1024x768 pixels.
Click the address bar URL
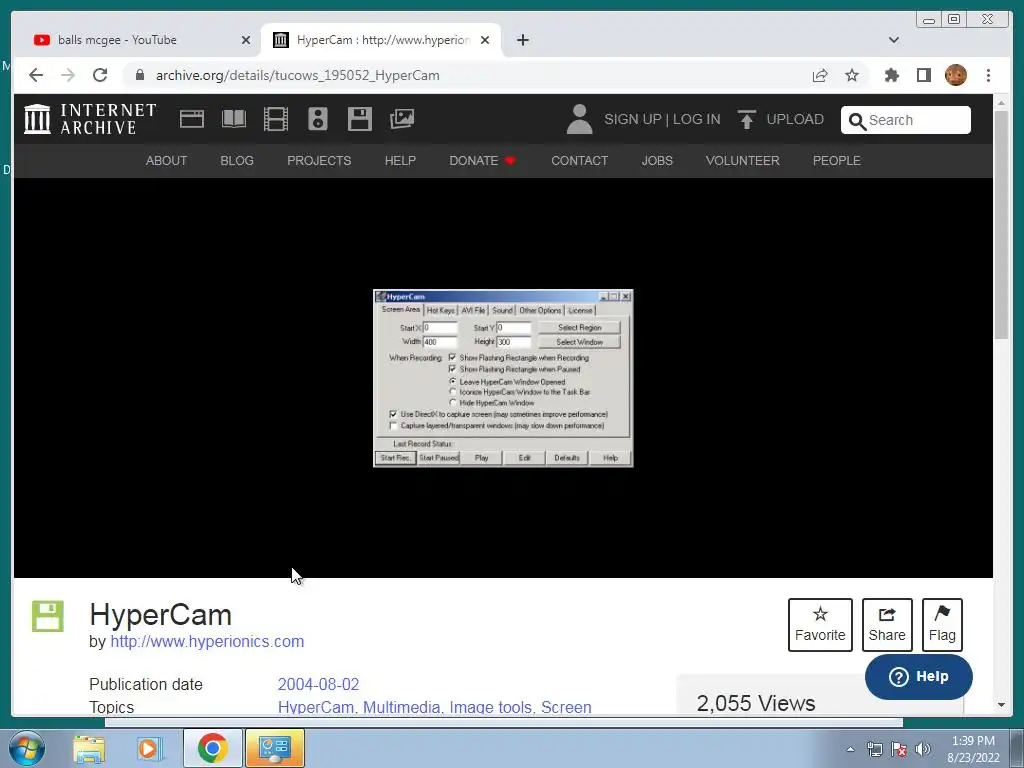(x=297, y=75)
